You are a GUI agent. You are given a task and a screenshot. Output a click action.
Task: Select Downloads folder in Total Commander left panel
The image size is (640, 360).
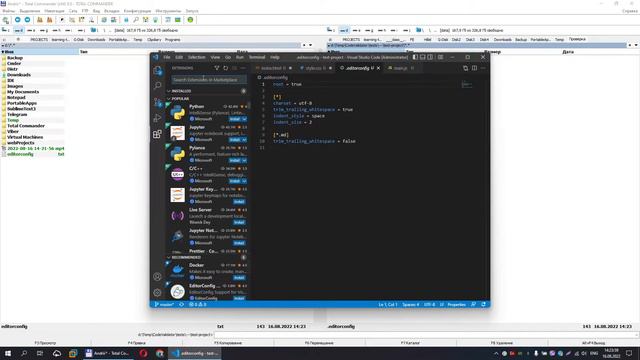19,75
